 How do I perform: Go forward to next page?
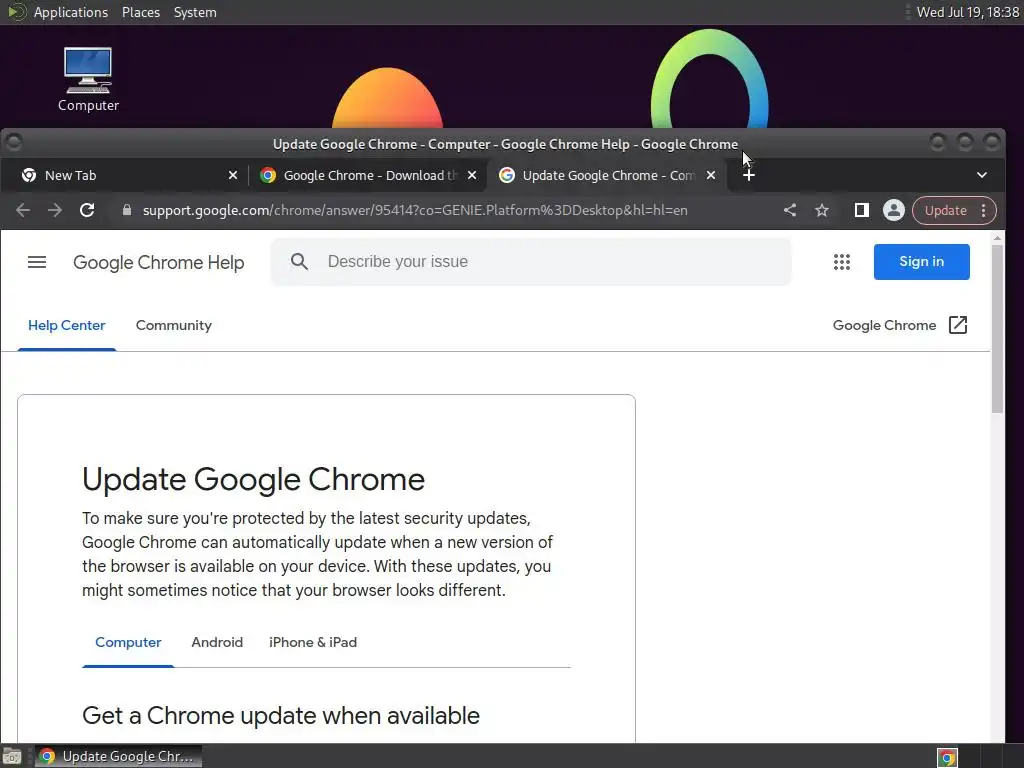tap(55, 210)
